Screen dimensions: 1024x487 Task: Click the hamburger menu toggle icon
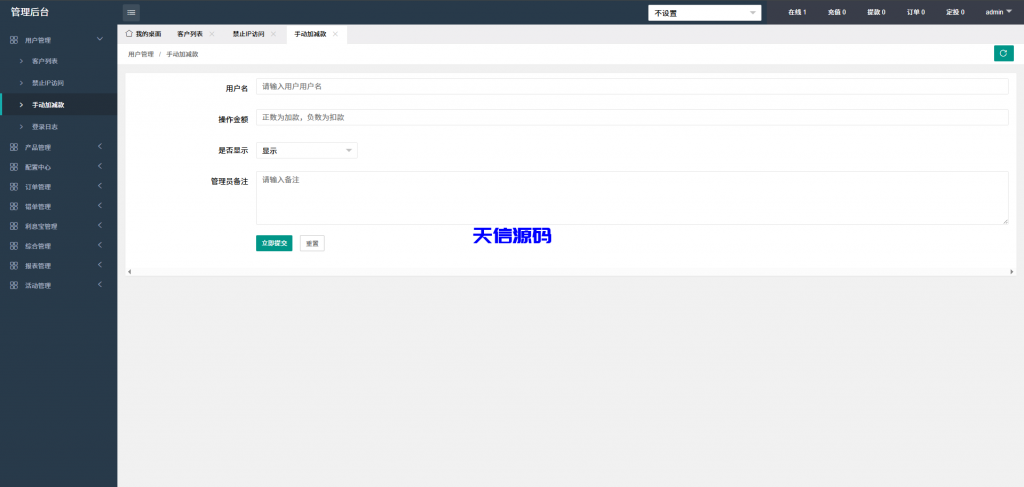tap(131, 12)
